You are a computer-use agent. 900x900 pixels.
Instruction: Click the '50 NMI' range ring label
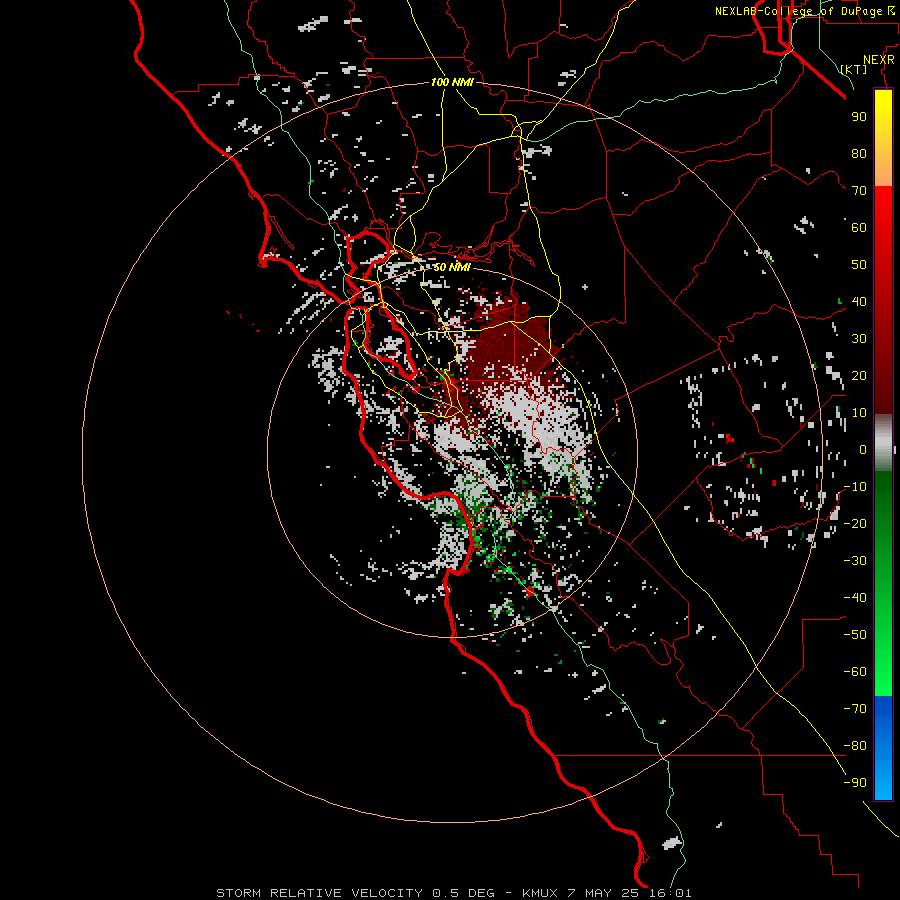pos(452,267)
